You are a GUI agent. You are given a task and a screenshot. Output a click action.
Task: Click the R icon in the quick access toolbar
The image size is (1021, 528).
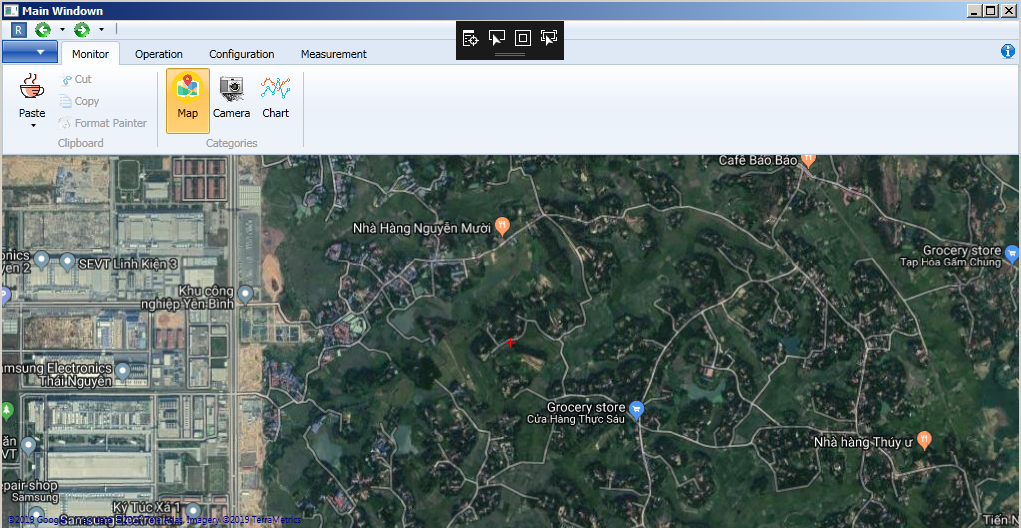coord(19,29)
